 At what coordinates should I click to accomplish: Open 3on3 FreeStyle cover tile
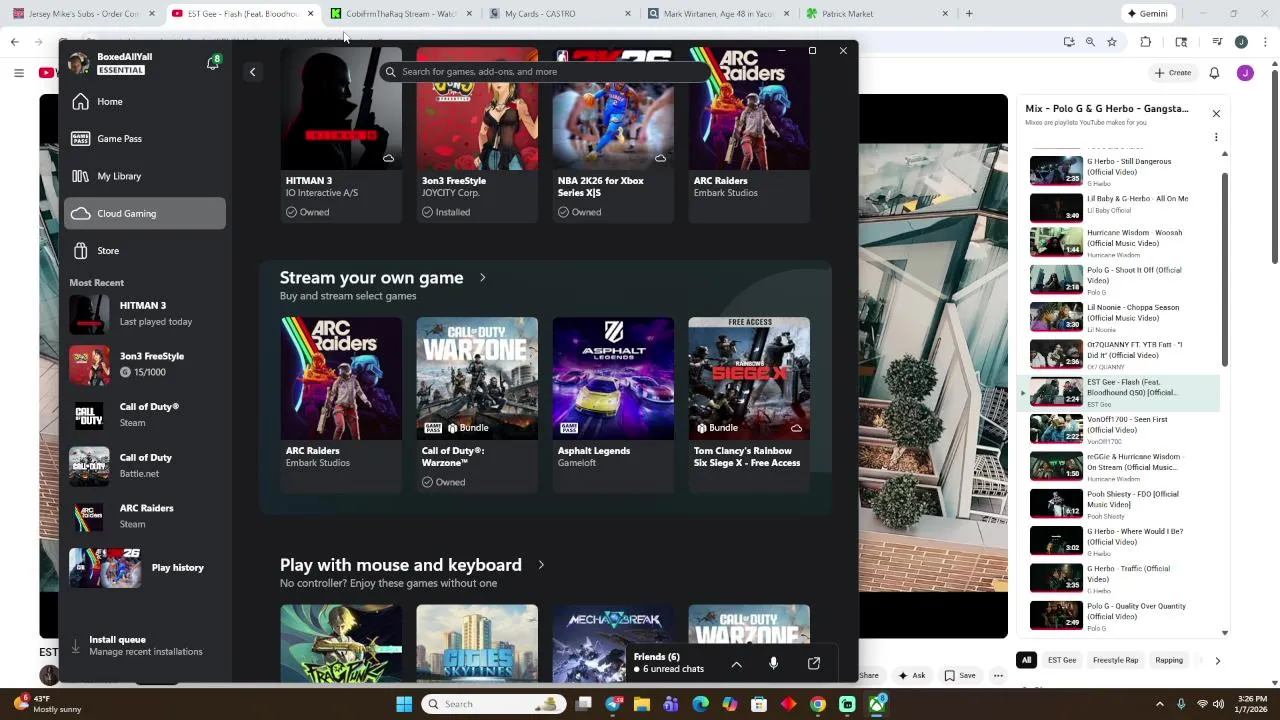point(477,135)
